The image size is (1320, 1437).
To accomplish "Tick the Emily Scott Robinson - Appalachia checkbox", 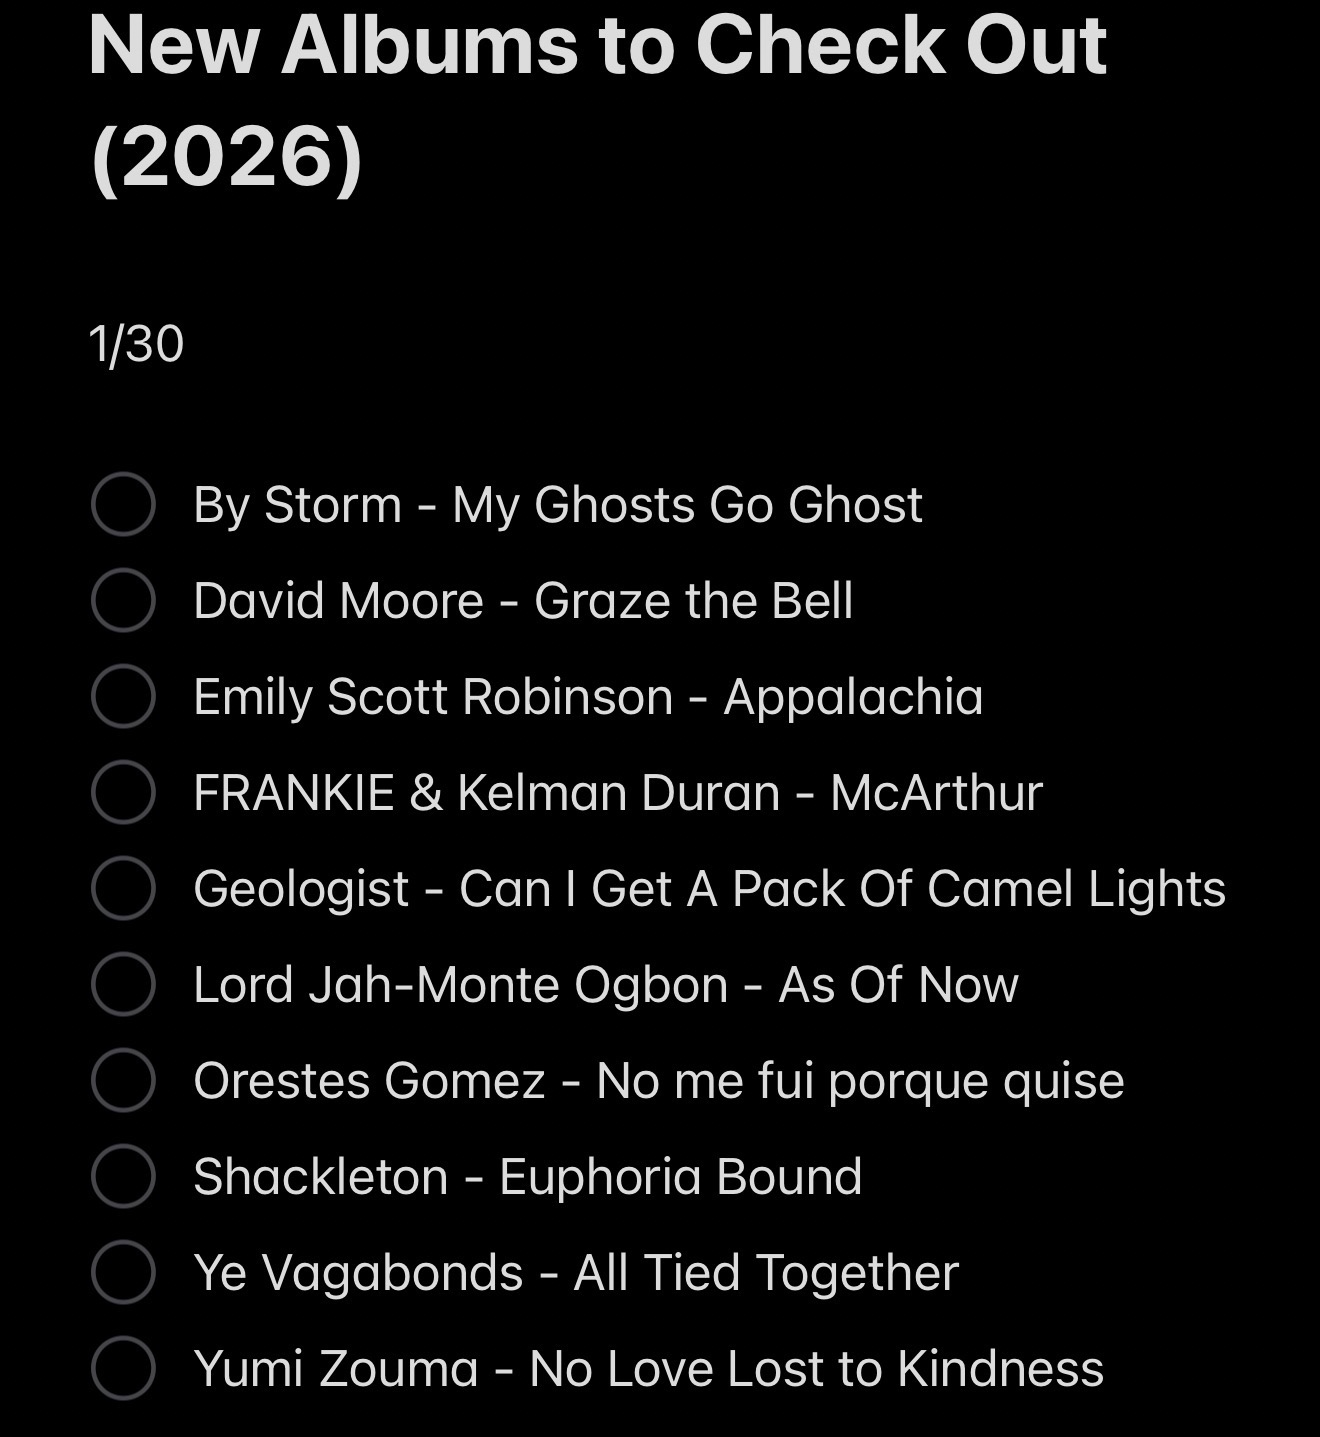I will pos(123,696).
